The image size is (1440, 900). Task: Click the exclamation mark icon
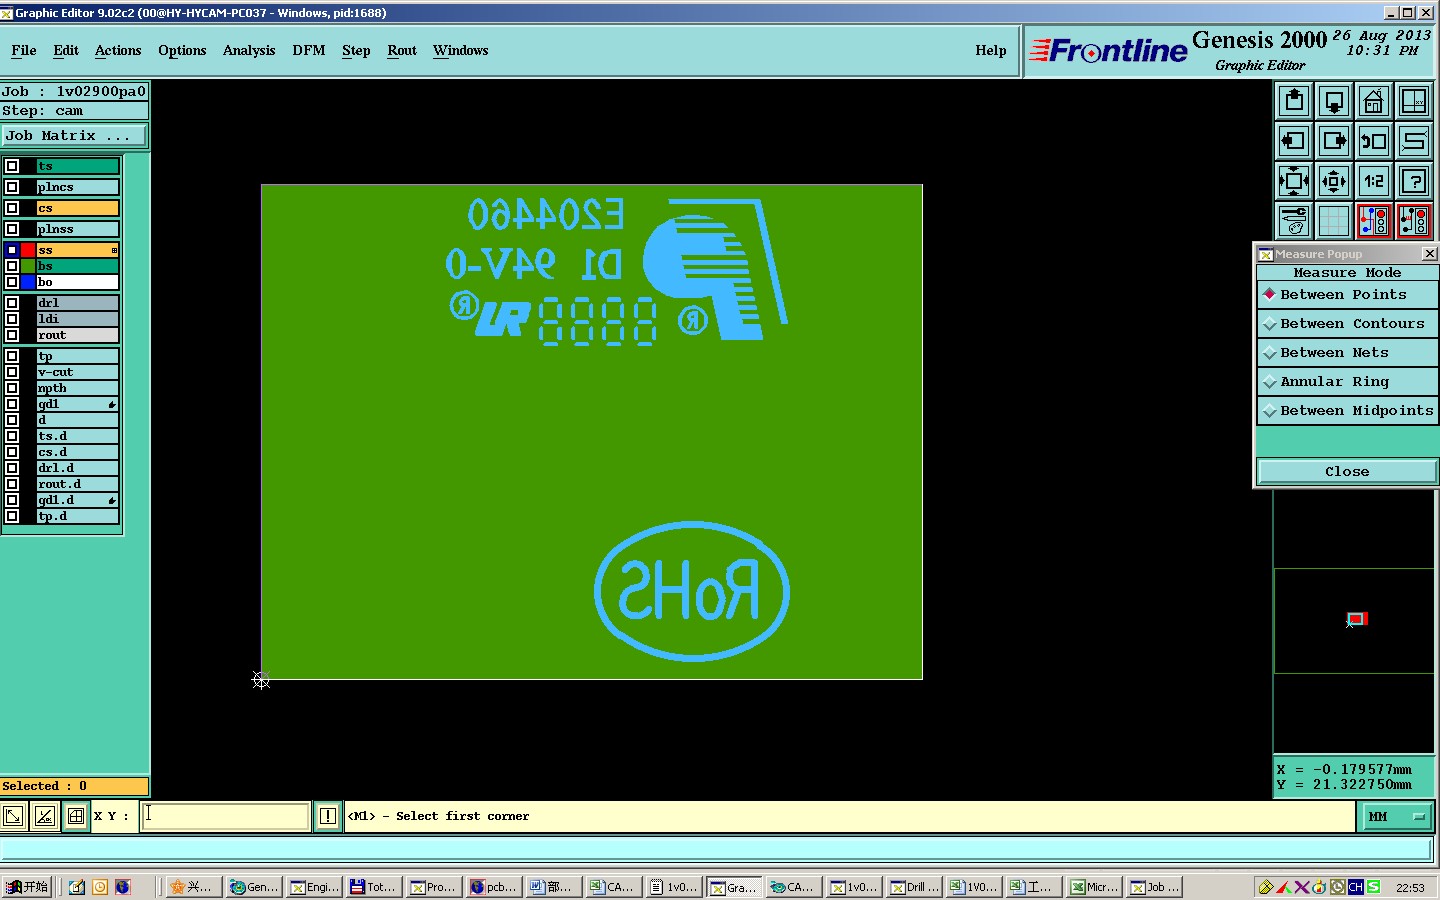(x=328, y=816)
